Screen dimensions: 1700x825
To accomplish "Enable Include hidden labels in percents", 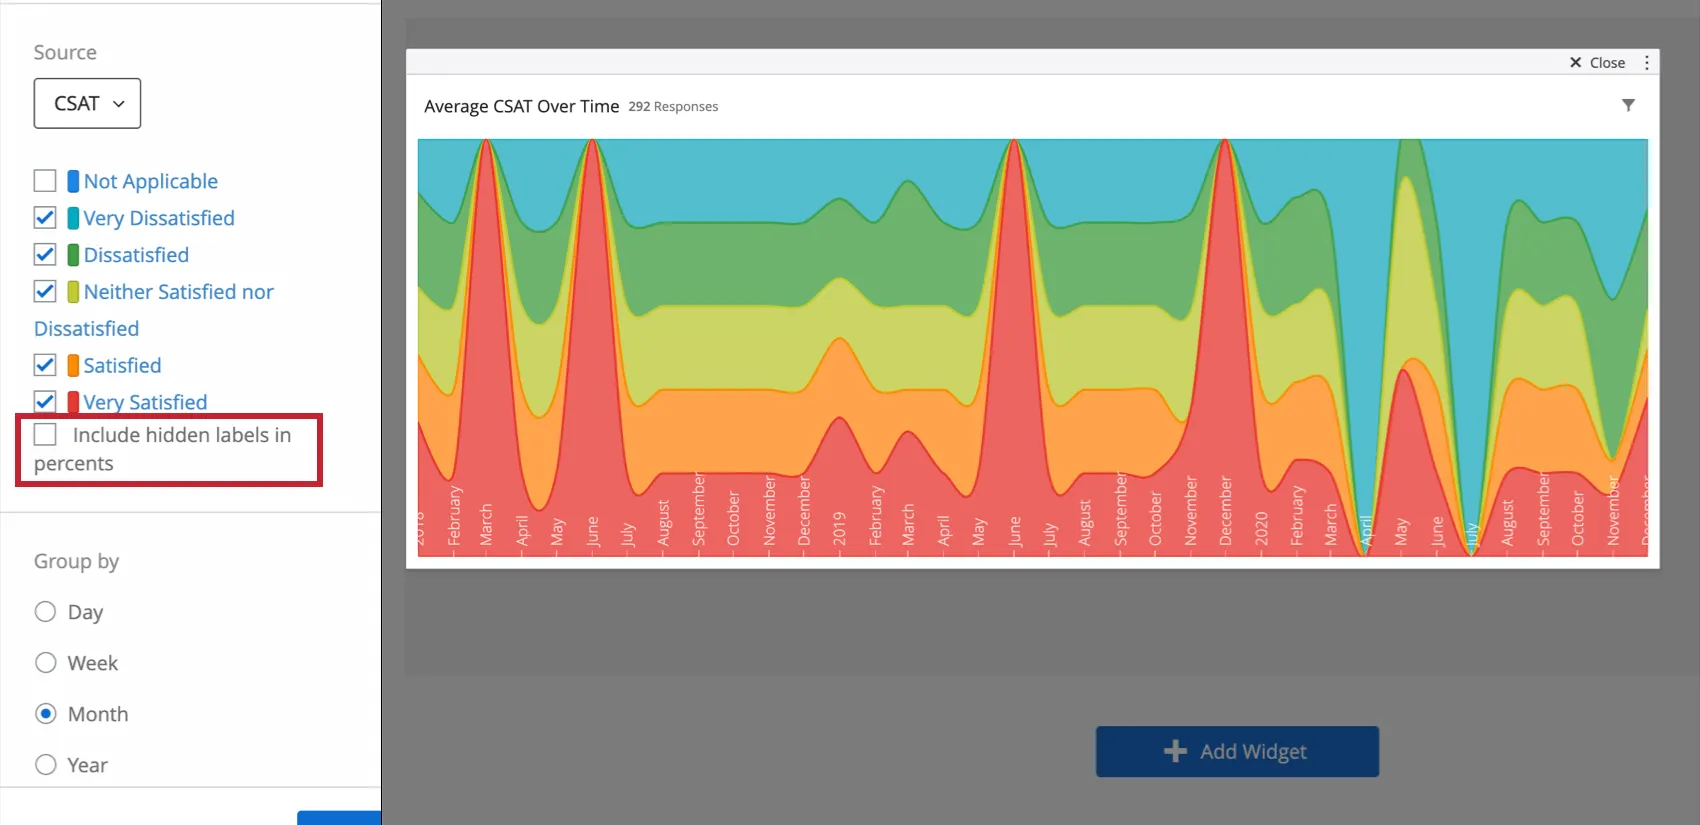I will [45, 434].
